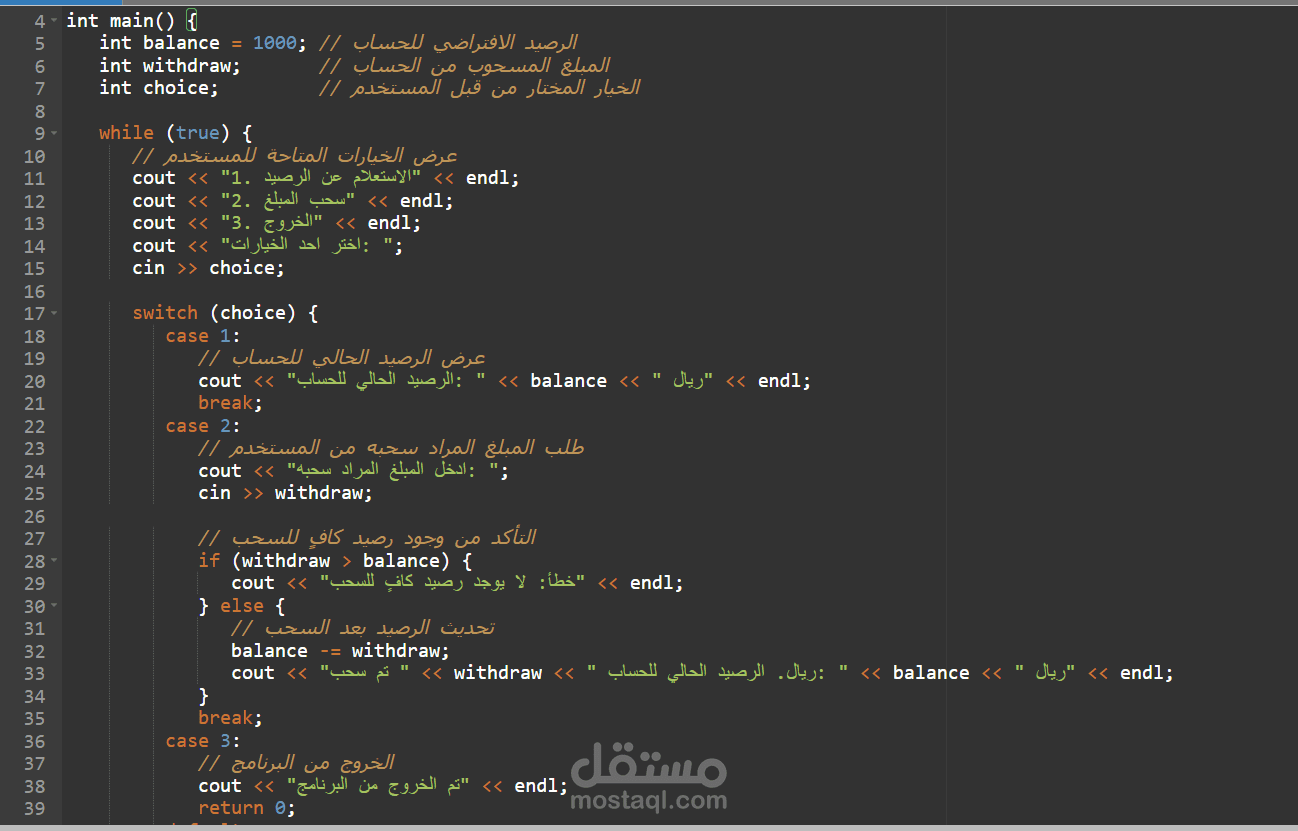Click 'int choice;' declaration on line 7
This screenshot has width=1298, height=831.
pos(159,88)
